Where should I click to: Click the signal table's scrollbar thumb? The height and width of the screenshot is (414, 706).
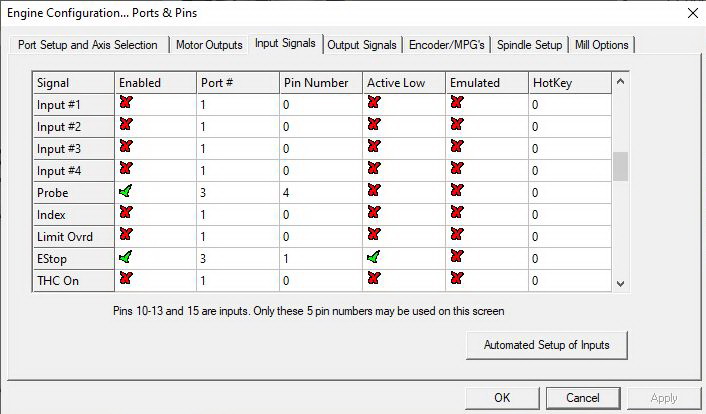pos(620,166)
